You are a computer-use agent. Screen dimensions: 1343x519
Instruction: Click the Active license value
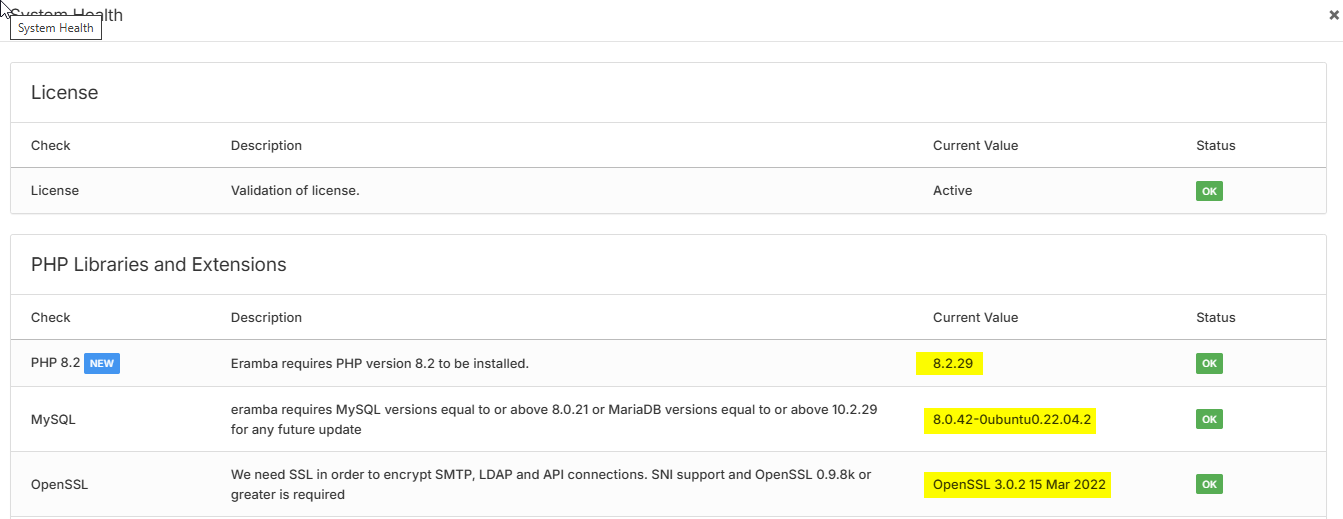tap(952, 191)
